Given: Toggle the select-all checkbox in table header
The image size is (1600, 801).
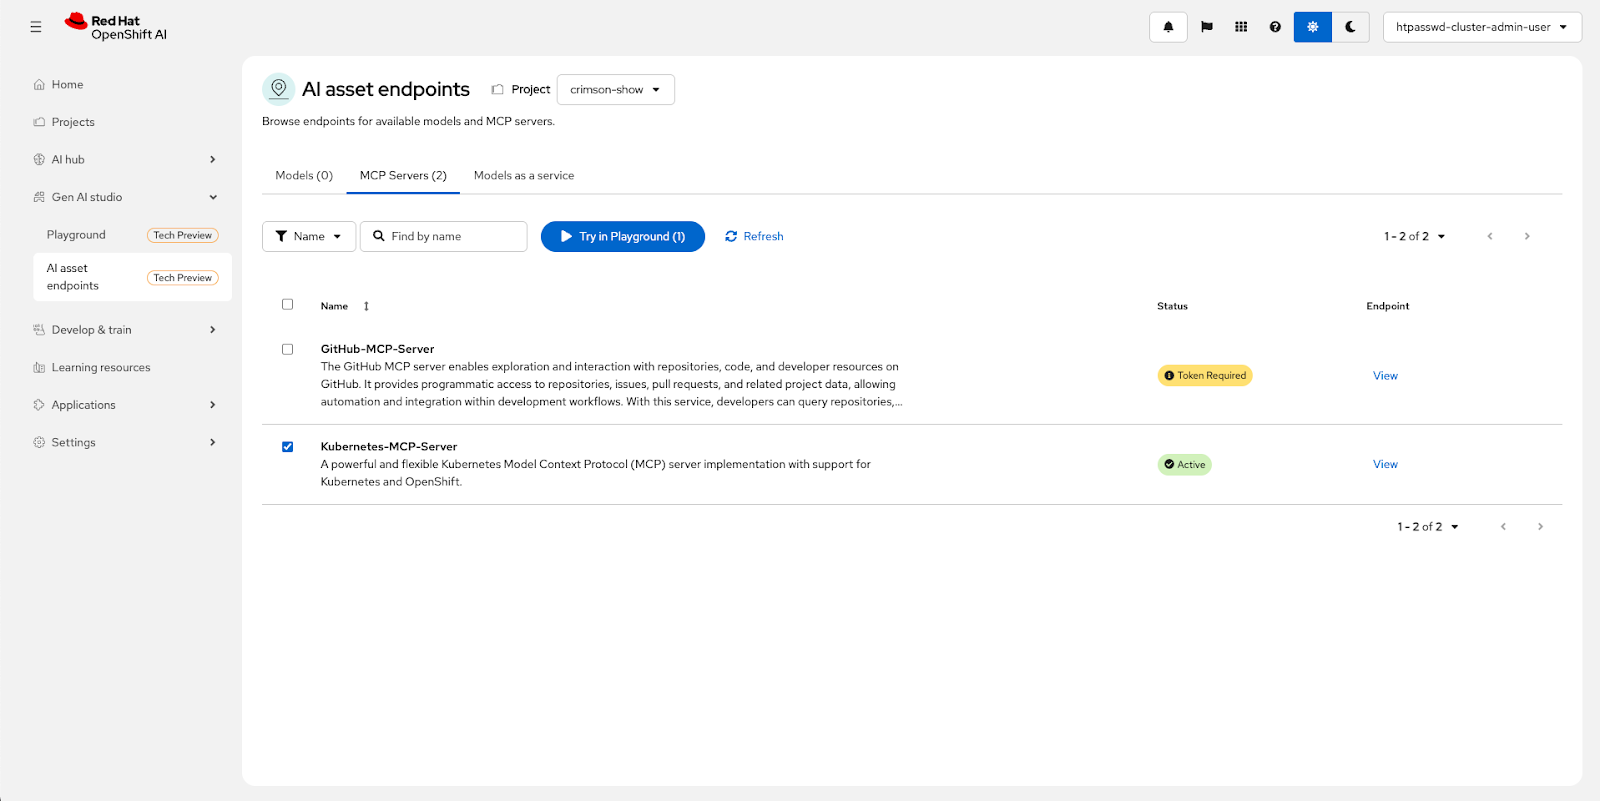Looking at the screenshot, I should [x=288, y=305].
